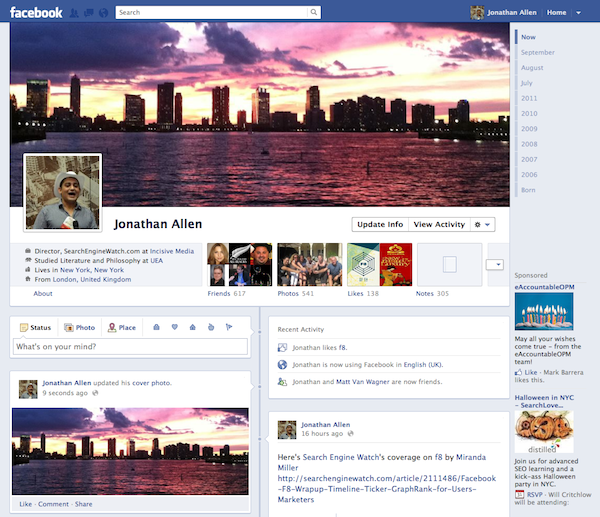Open English (UK) link in Recent Activity
The image size is (600, 517).
(x=422, y=365)
